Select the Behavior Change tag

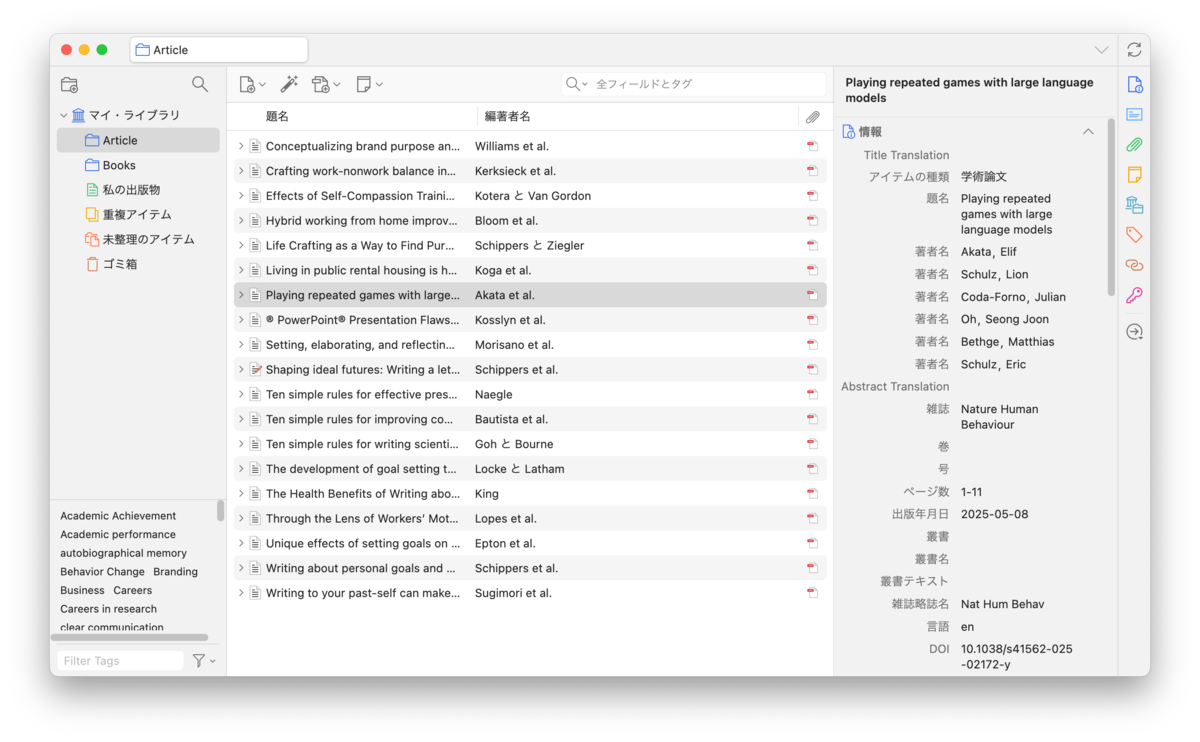click(102, 572)
